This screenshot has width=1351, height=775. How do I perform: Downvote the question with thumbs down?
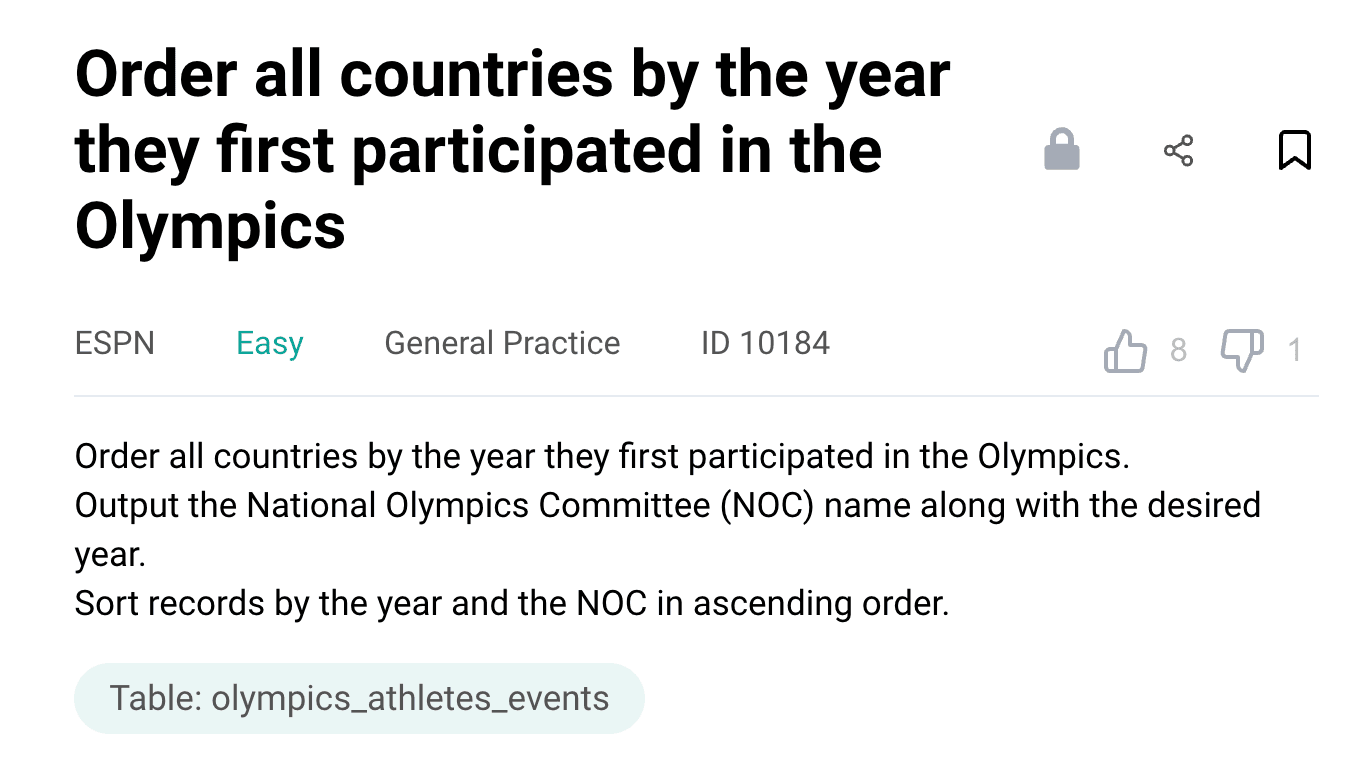pyautogui.click(x=1242, y=351)
